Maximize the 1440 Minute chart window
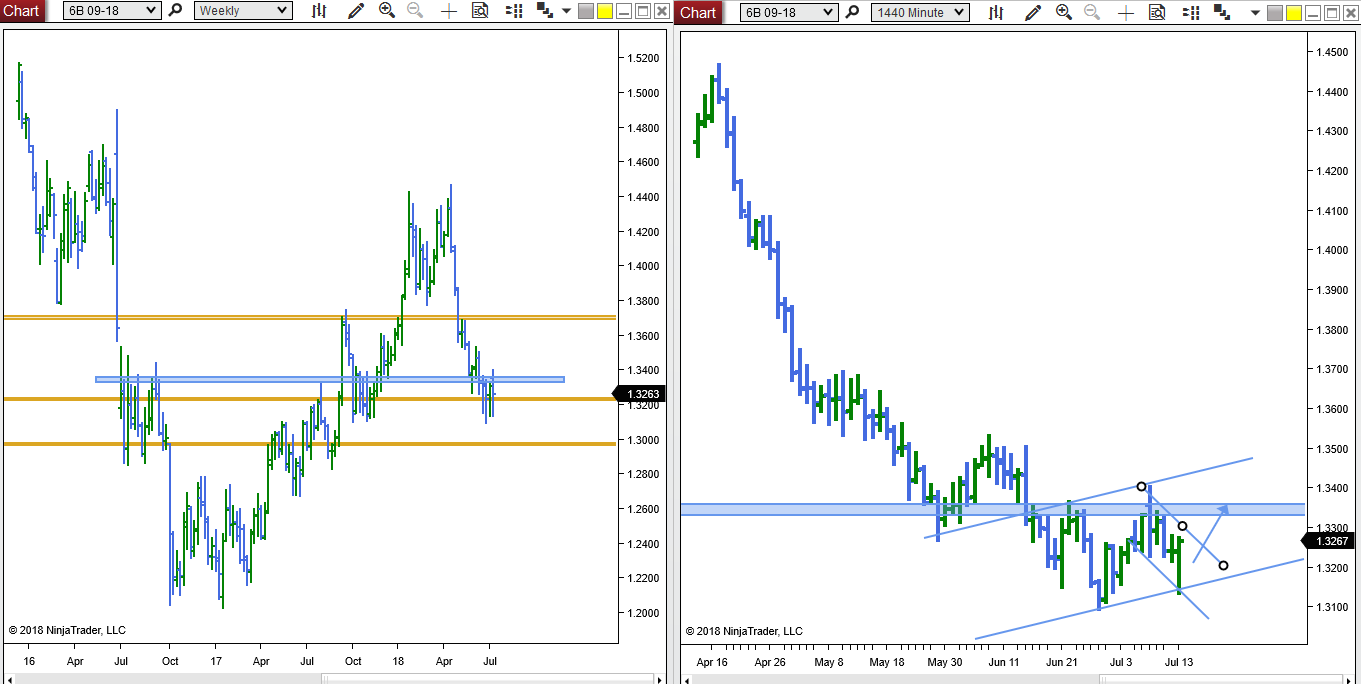The image size is (1361, 684). (1330, 12)
